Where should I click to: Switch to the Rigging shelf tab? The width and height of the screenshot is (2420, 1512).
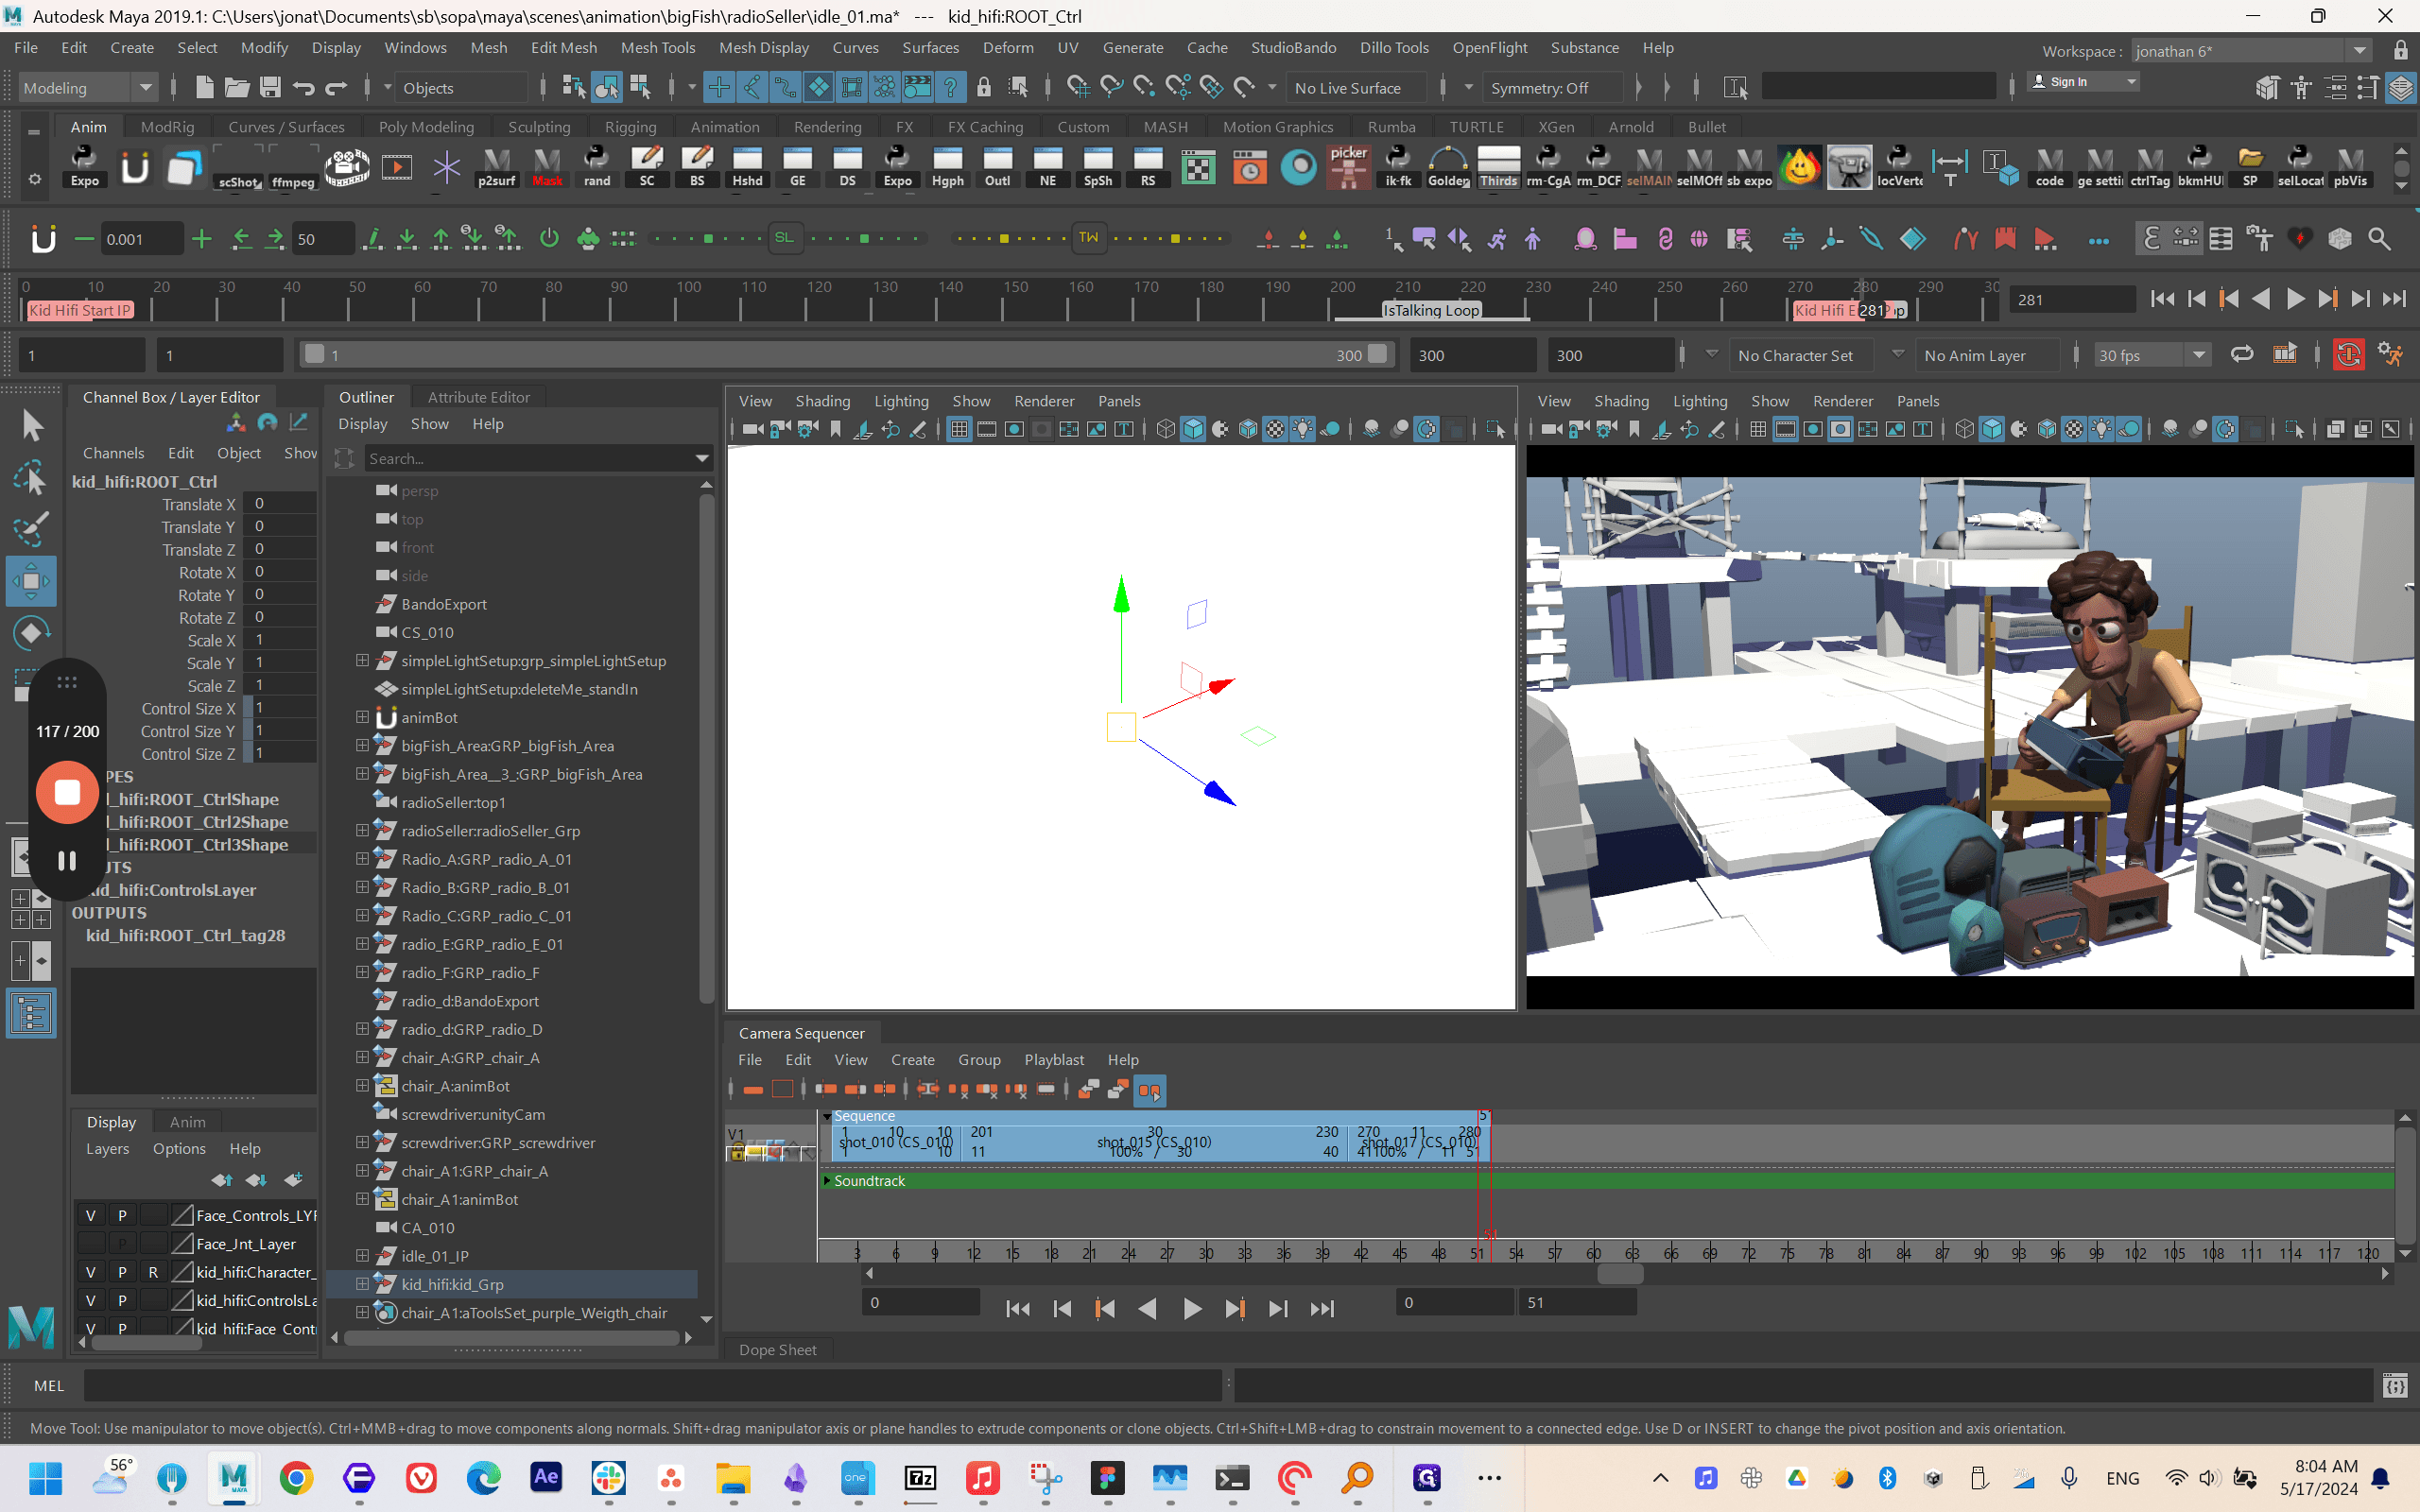click(630, 127)
